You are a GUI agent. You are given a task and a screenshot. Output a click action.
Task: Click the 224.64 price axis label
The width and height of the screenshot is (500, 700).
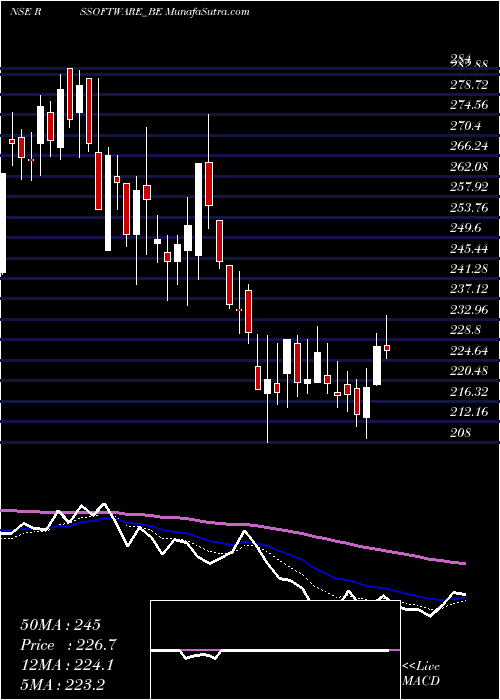coord(469,351)
